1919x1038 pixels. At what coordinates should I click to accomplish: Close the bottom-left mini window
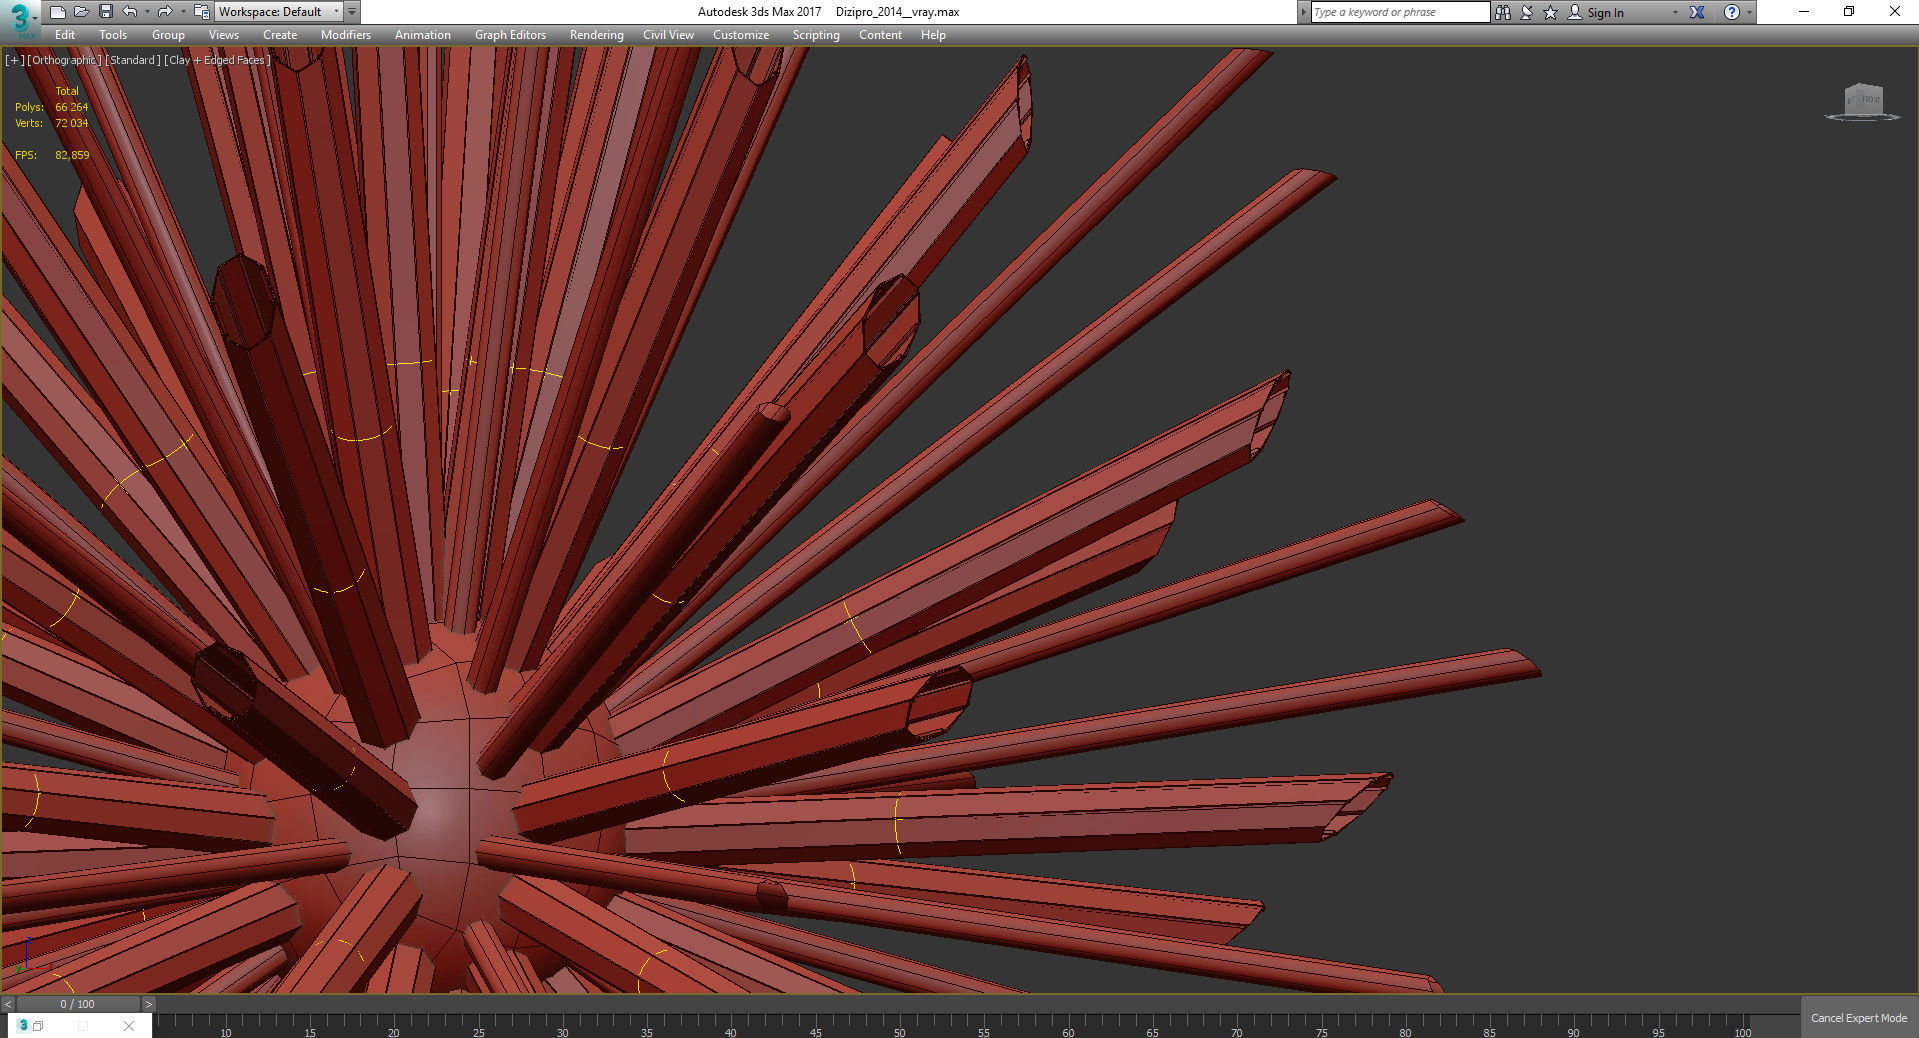[x=129, y=1025]
